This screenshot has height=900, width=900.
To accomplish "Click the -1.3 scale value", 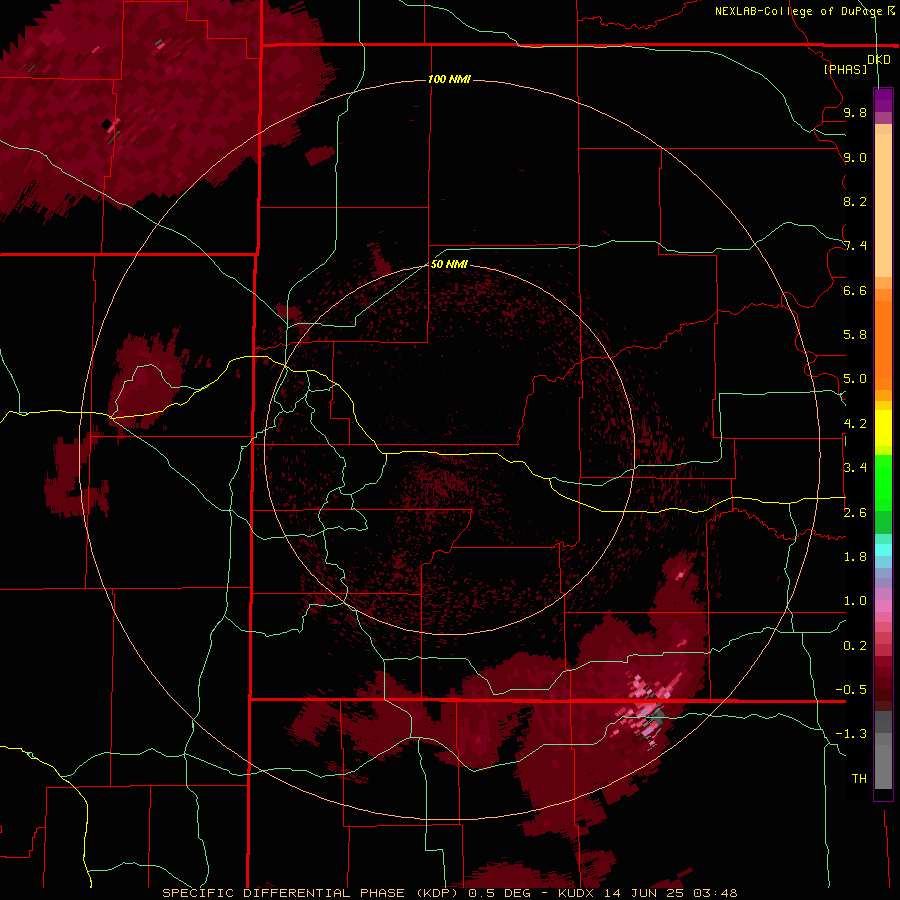I will click(851, 734).
